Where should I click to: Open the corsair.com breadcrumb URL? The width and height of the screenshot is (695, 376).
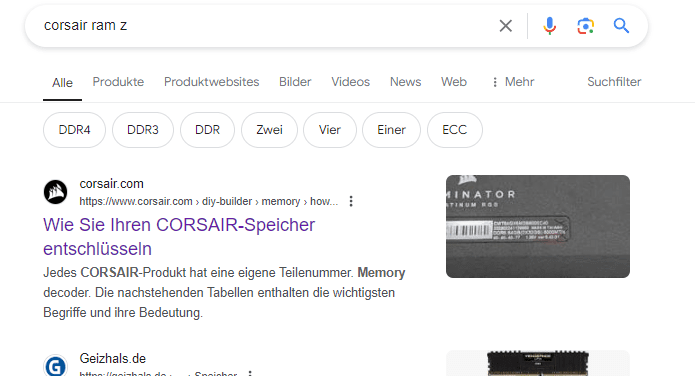pyautogui.click(x=209, y=201)
